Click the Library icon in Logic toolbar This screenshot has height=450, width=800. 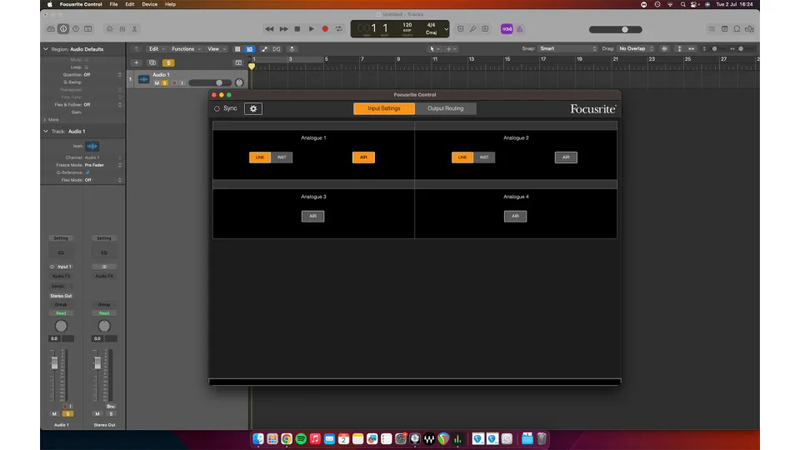click(x=51, y=29)
